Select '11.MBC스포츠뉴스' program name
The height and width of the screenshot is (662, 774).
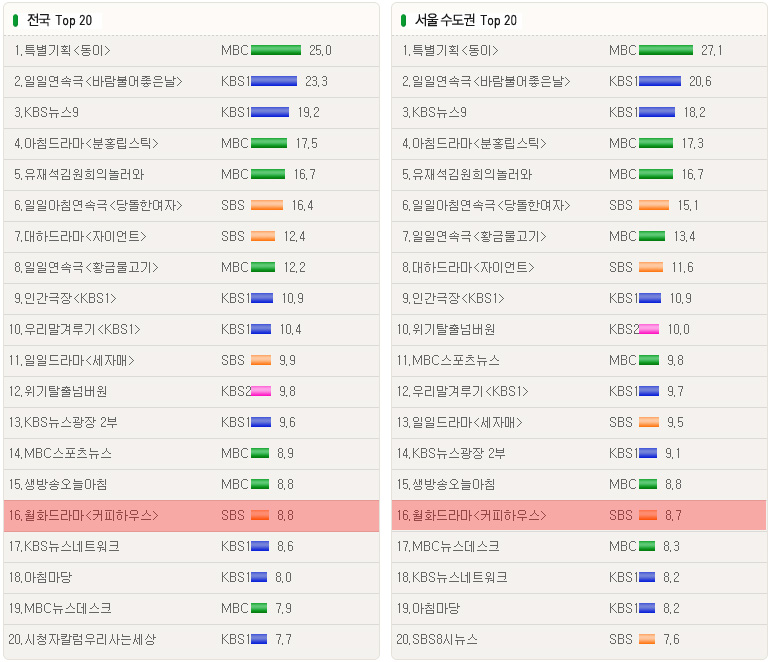point(448,360)
